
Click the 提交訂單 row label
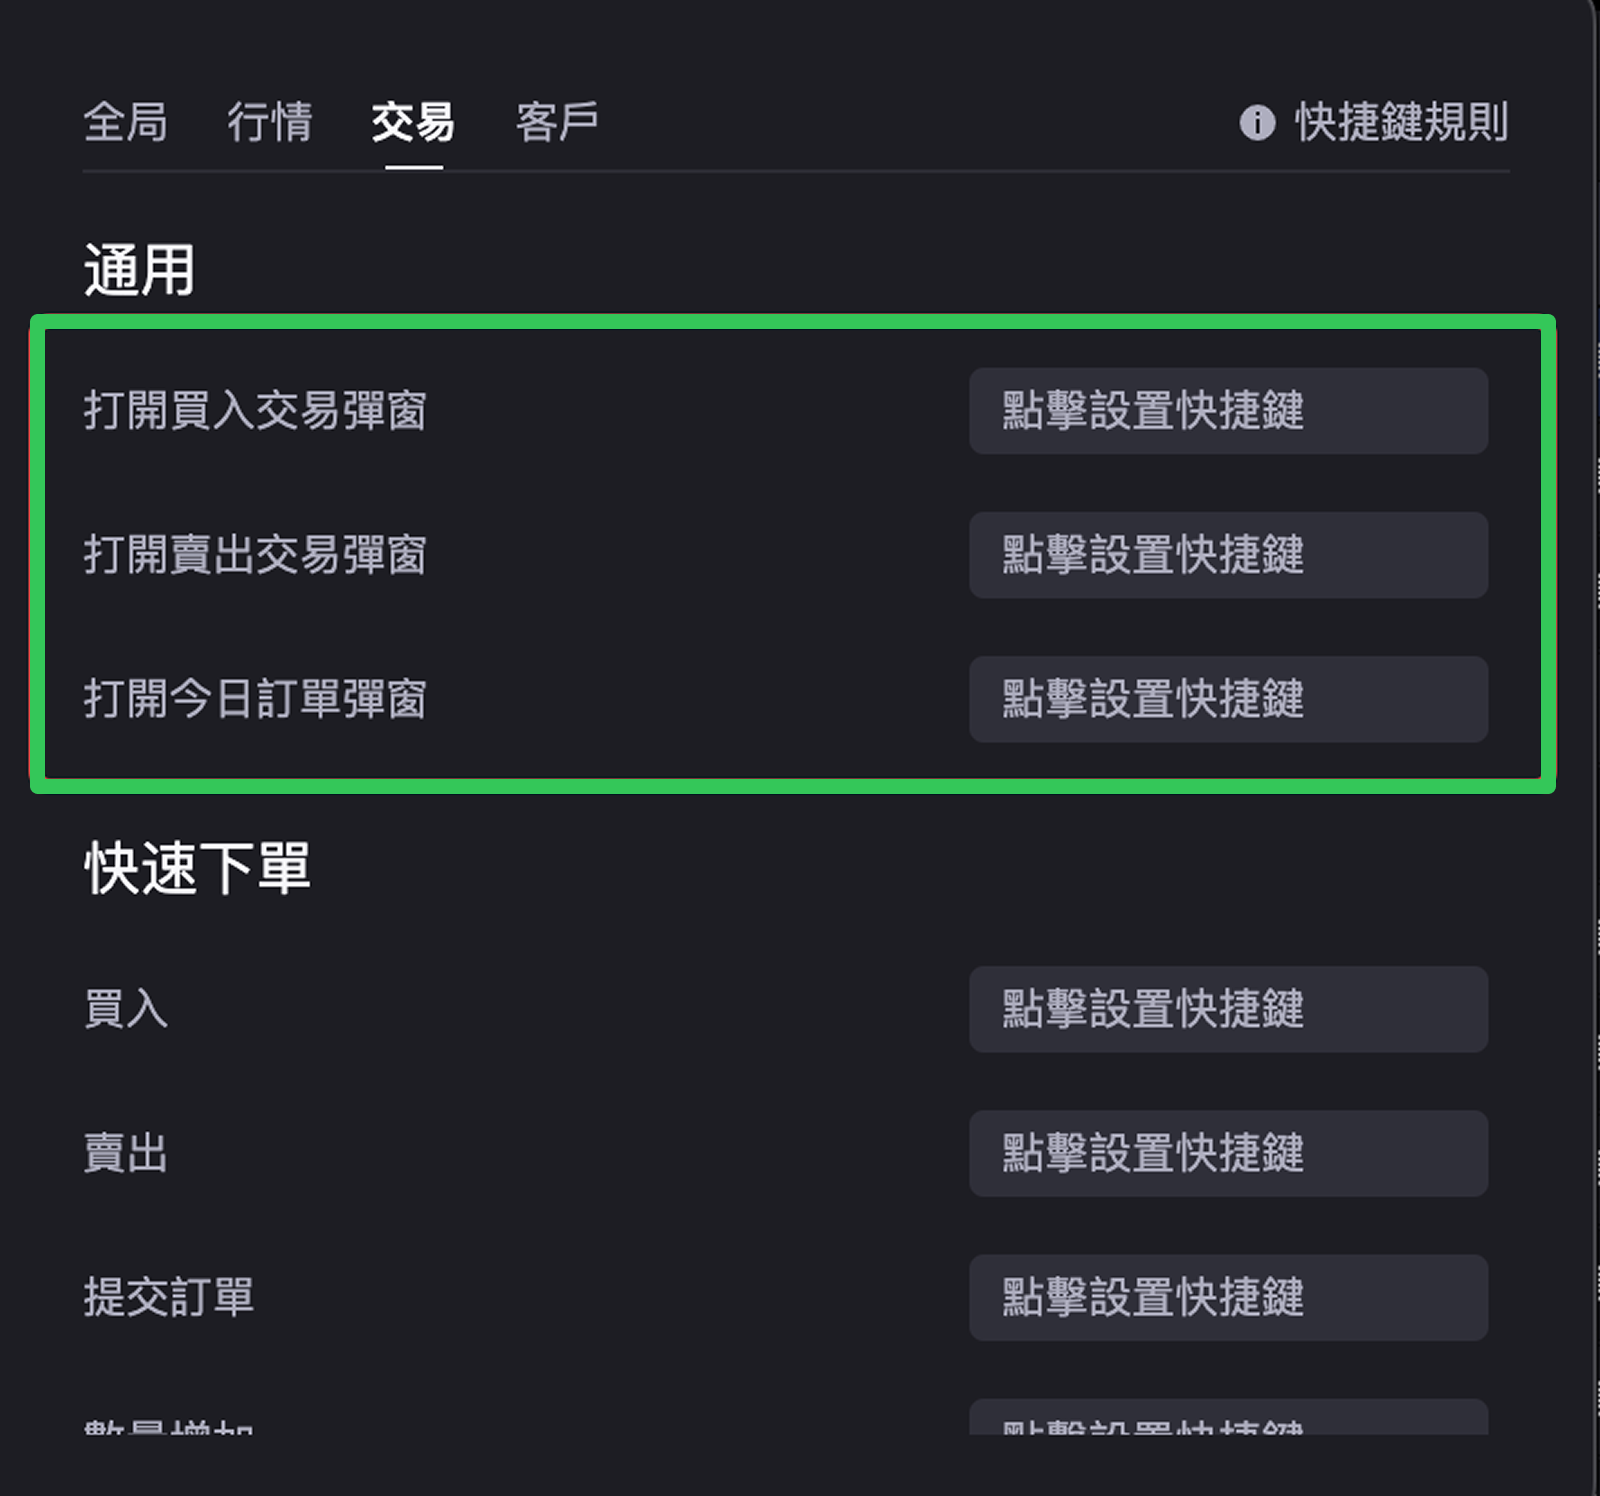point(169,1297)
